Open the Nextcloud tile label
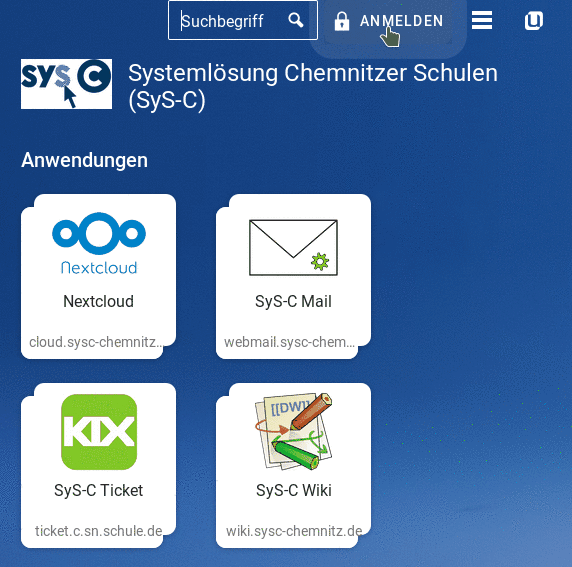This screenshot has height=567, width=572. click(98, 301)
